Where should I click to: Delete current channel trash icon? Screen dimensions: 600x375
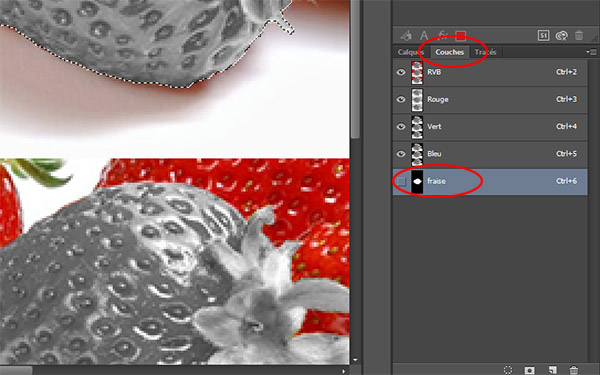573,370
